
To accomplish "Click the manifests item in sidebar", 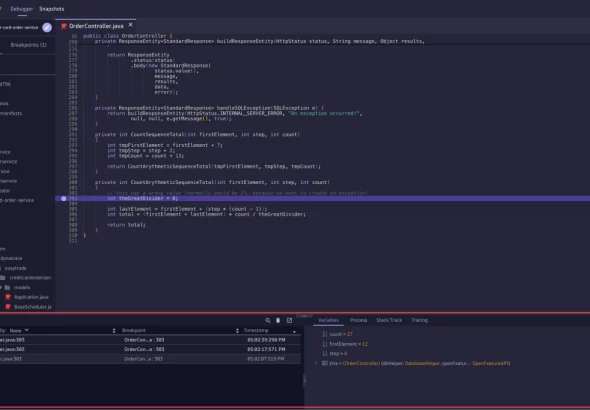I will click(11, 113).
